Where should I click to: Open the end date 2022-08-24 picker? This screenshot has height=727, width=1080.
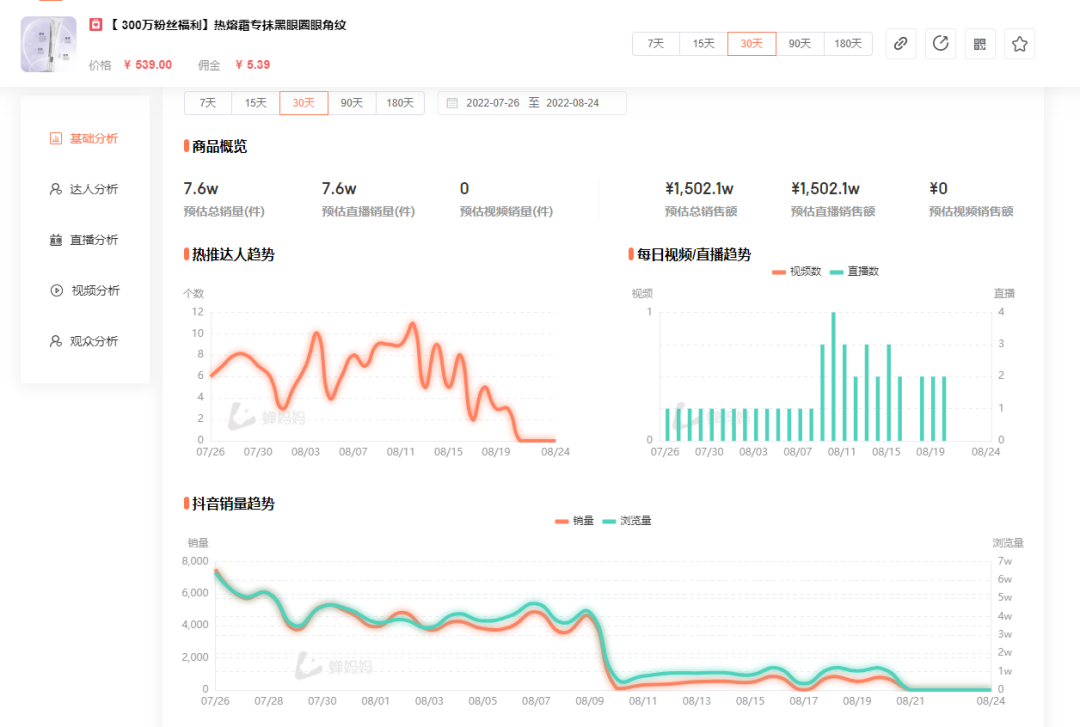tap(572, 103)
